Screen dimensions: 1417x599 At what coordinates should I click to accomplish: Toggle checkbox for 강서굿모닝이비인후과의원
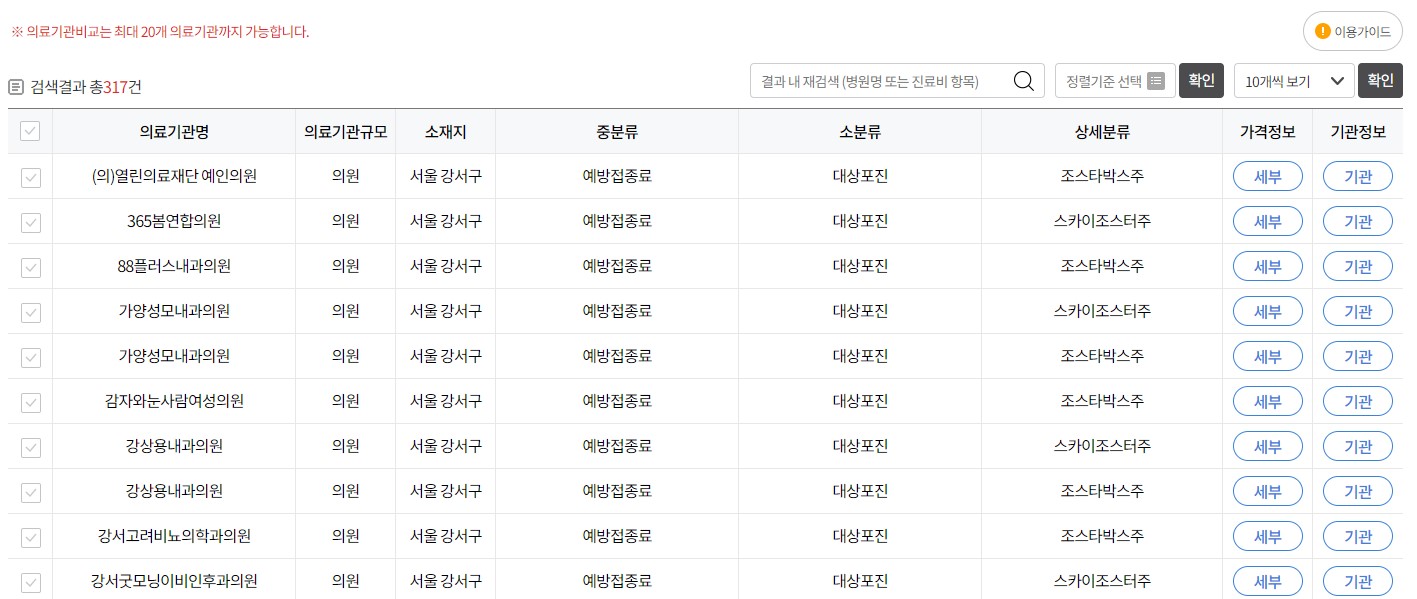point(31,582)
